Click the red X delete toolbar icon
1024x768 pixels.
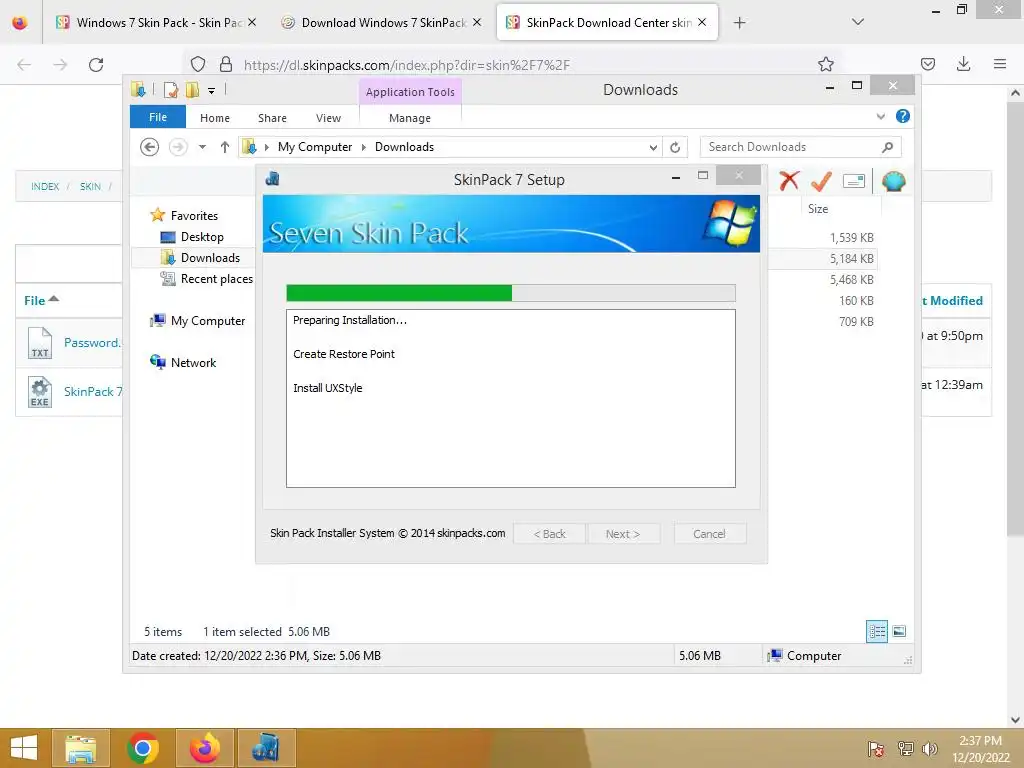click(789, 181)
